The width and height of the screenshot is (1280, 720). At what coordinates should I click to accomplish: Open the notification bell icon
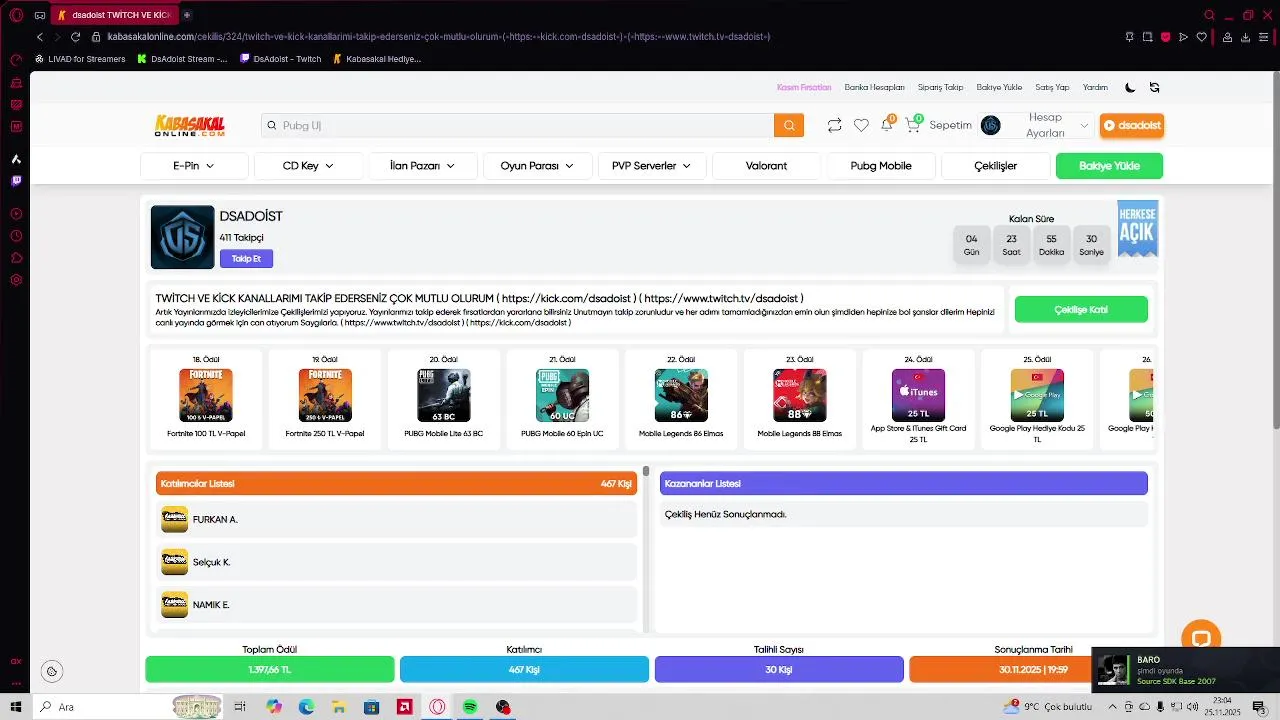pyautogui.click(x=886, y=125)
